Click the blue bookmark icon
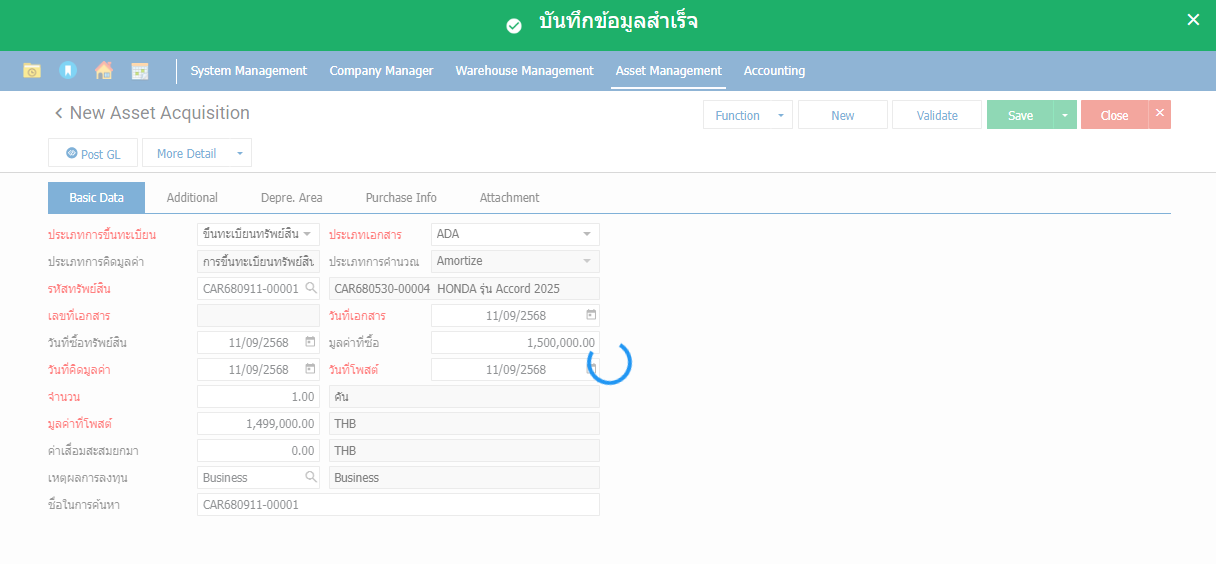 68,71
